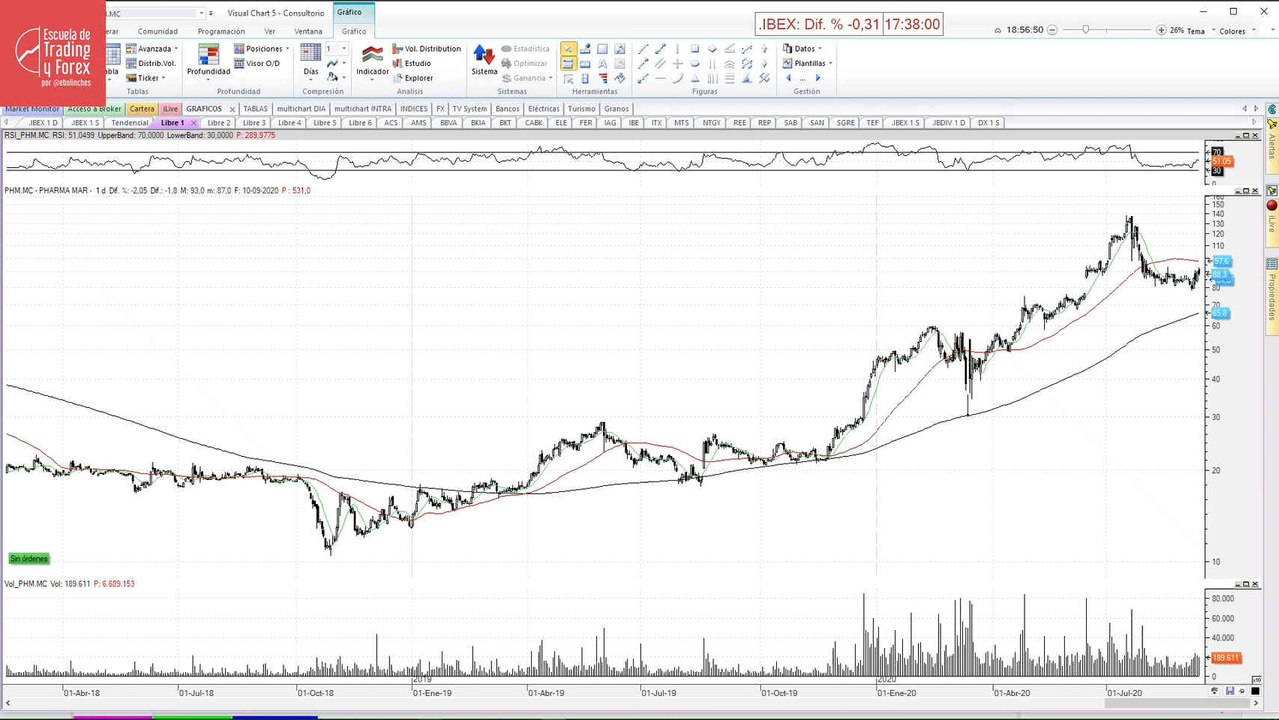Open the Colores dropdown
This screenshot has height=720, width=1279.
[1236, 31]
